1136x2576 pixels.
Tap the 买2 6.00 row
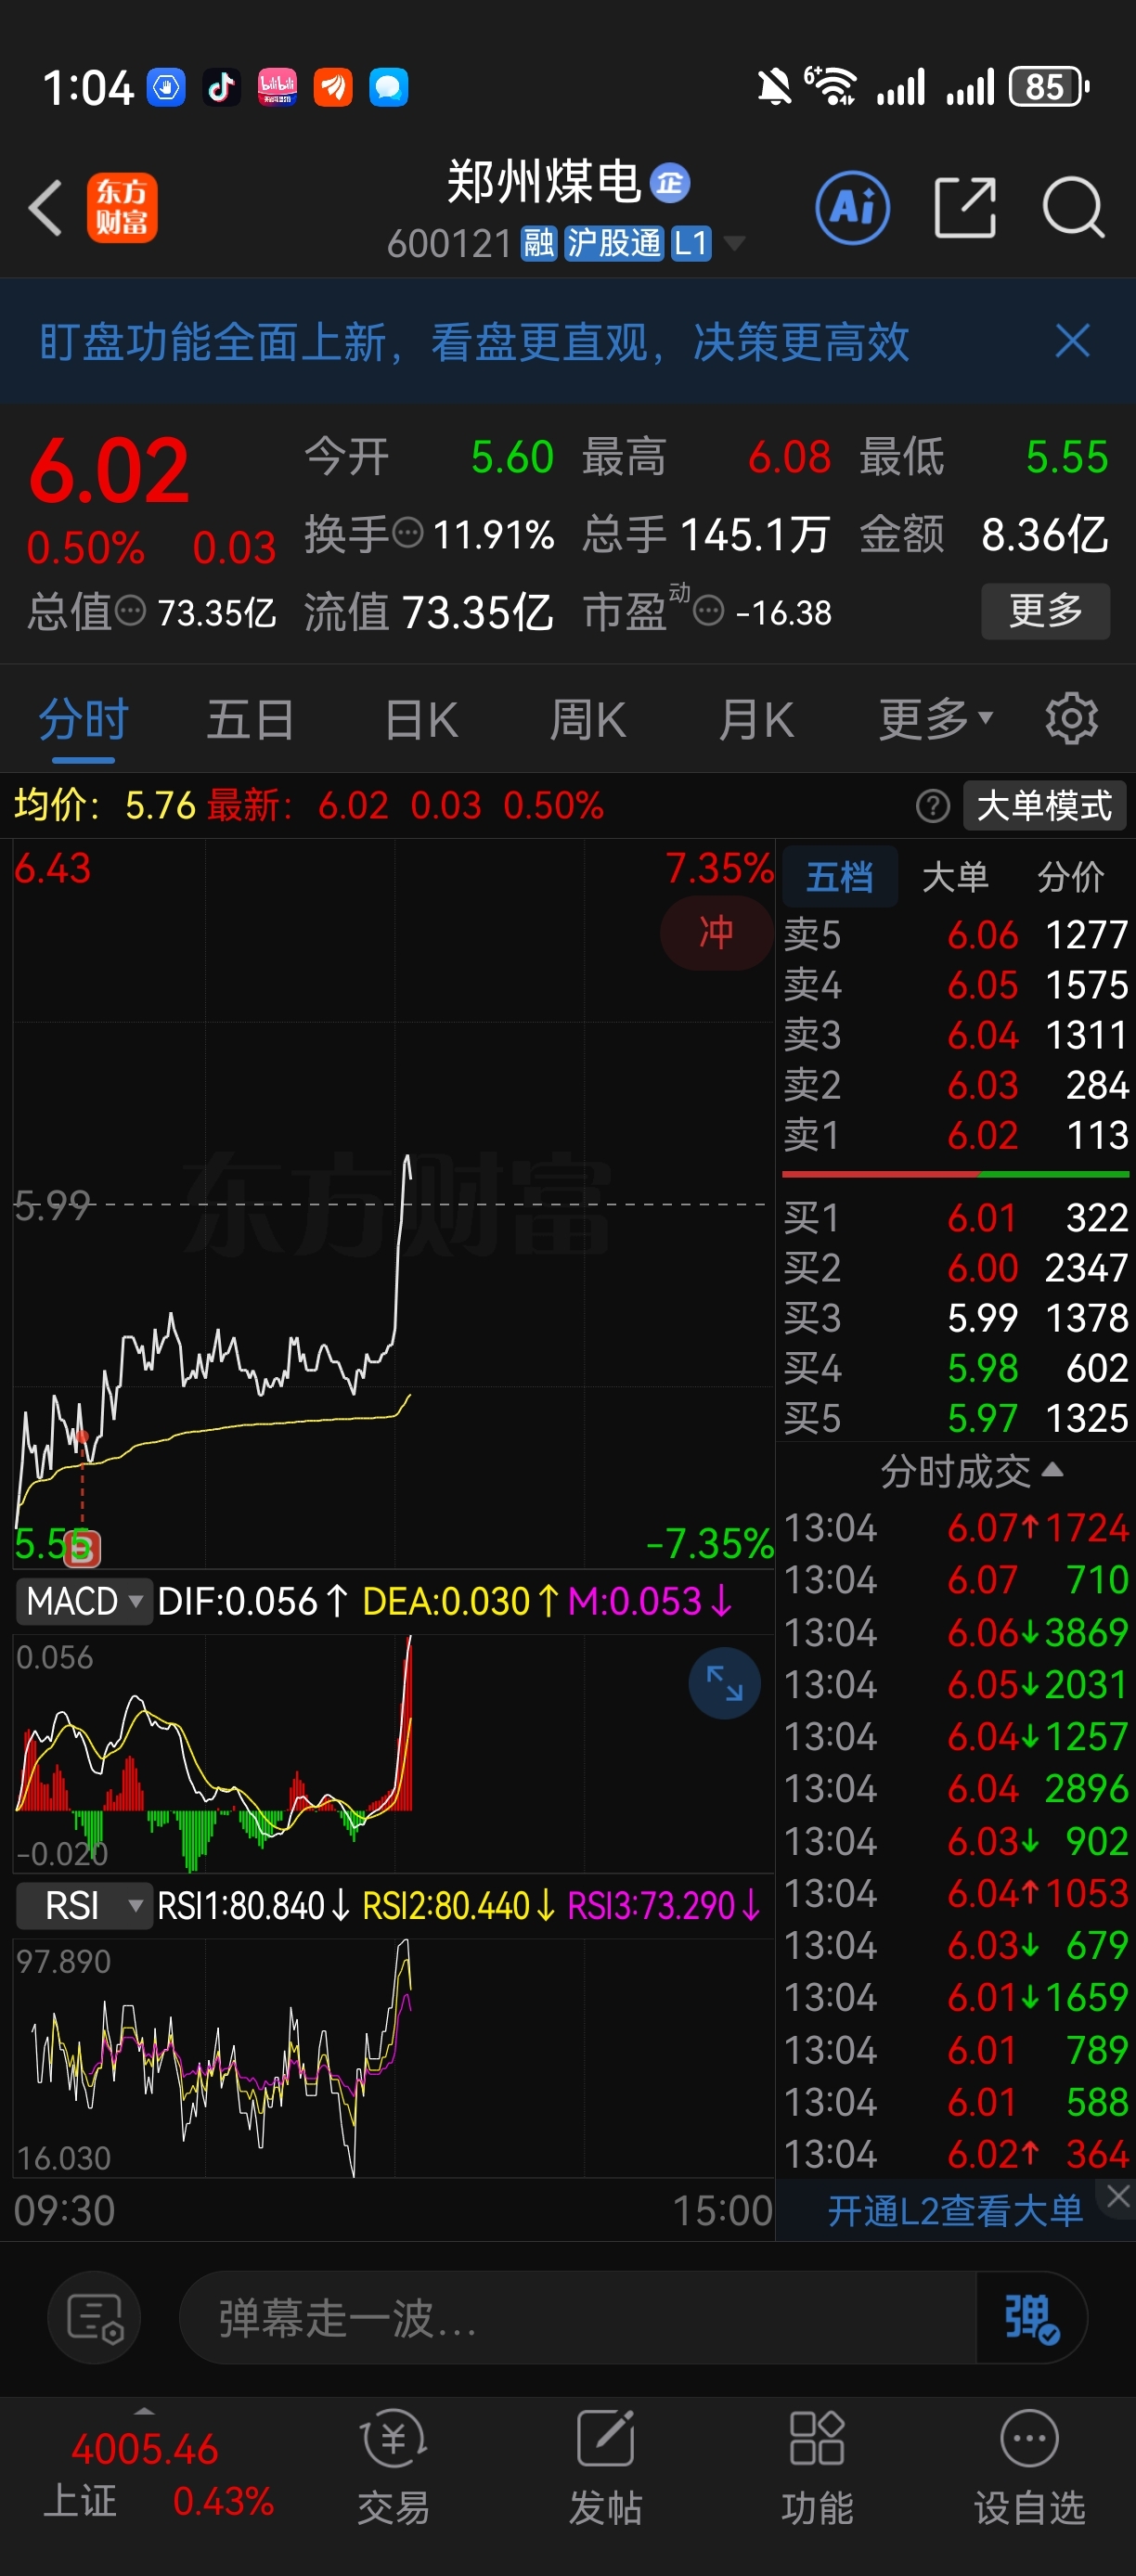coord(956,1268)
